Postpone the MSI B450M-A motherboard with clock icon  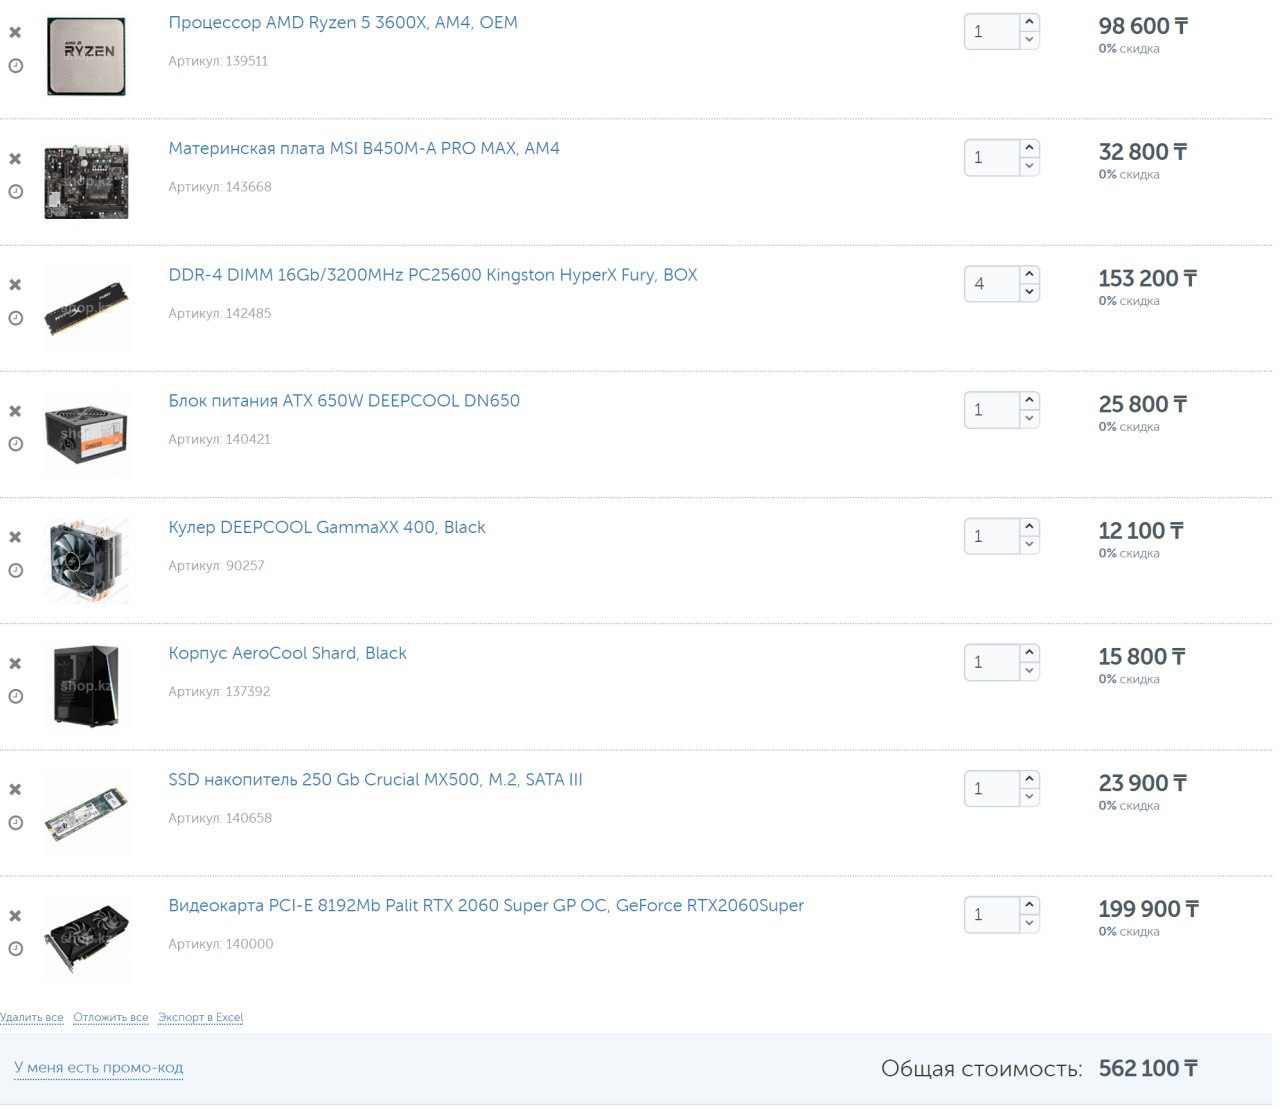(15, 191)
